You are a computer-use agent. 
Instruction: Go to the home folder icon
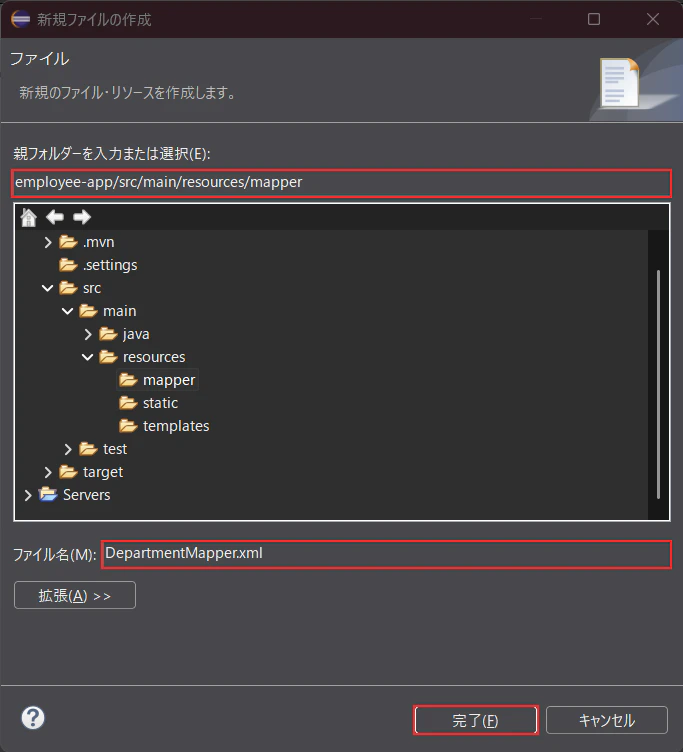coord(29,217)
